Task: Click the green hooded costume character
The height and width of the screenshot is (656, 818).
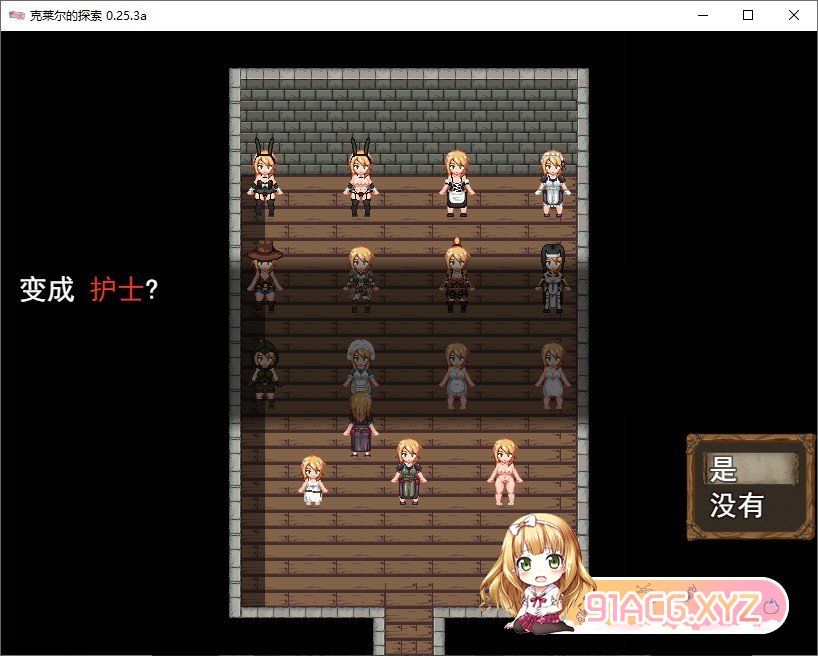Action: tap(264, 372)
